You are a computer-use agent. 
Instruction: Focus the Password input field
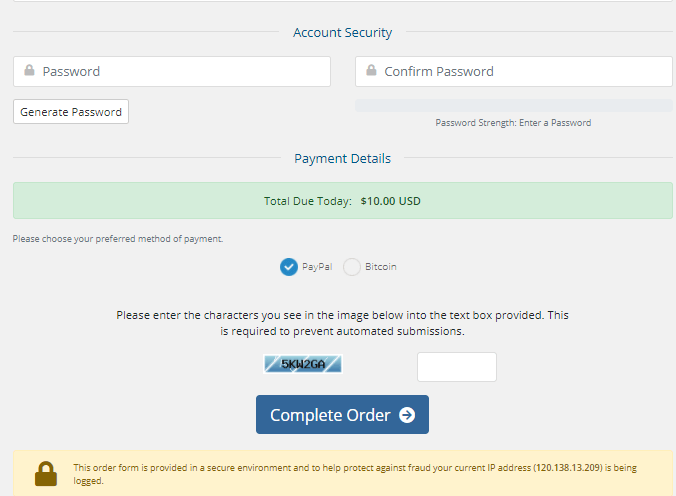click(172, 72)
